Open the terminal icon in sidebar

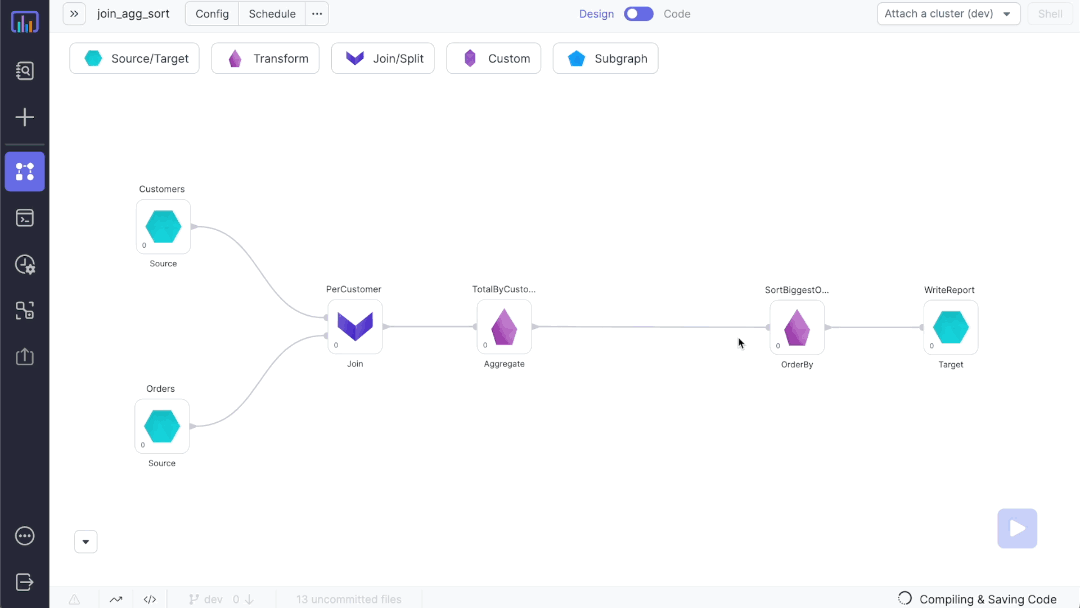tap(25, 218)
